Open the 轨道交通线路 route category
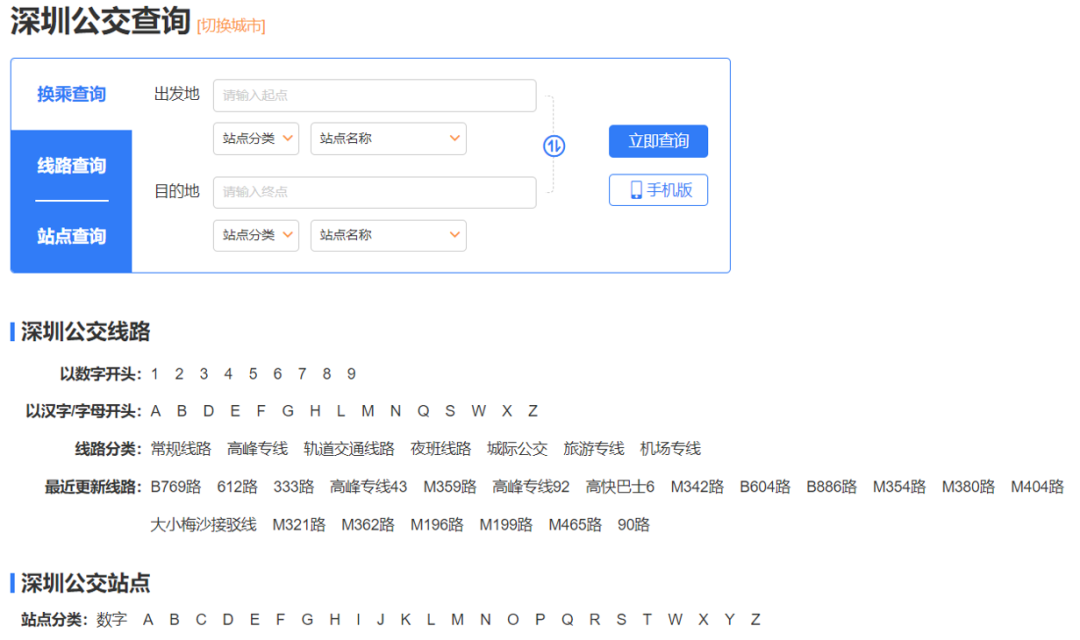The image size is (1080, 640). [x=349, y=449]
